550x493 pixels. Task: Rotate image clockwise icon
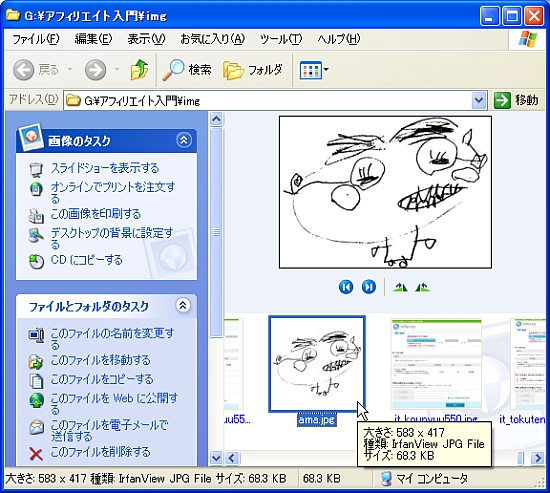pos(401,288)
